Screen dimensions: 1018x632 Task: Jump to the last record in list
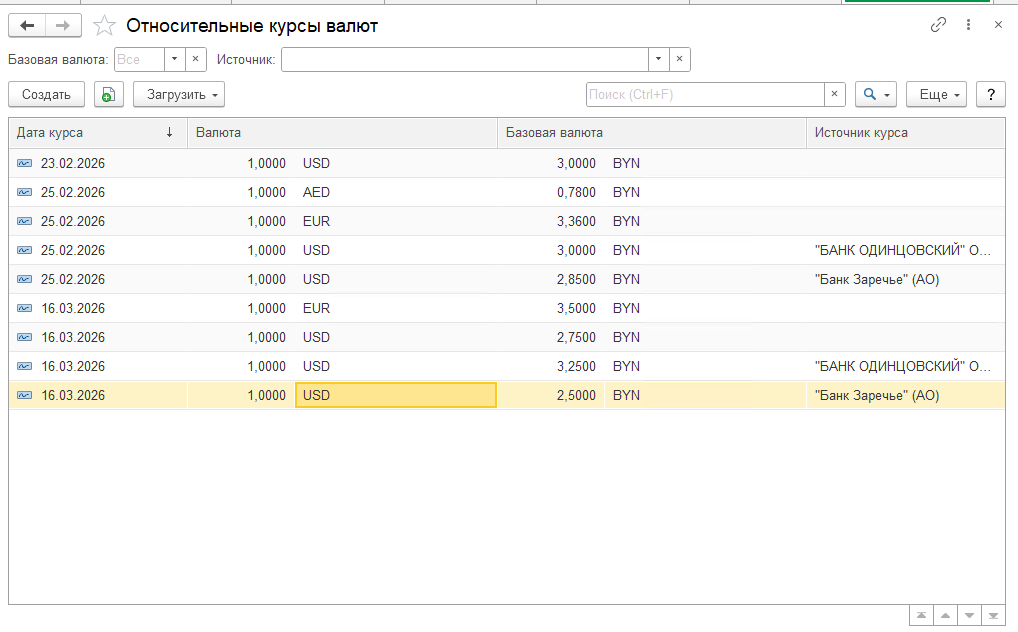(992, 615)
